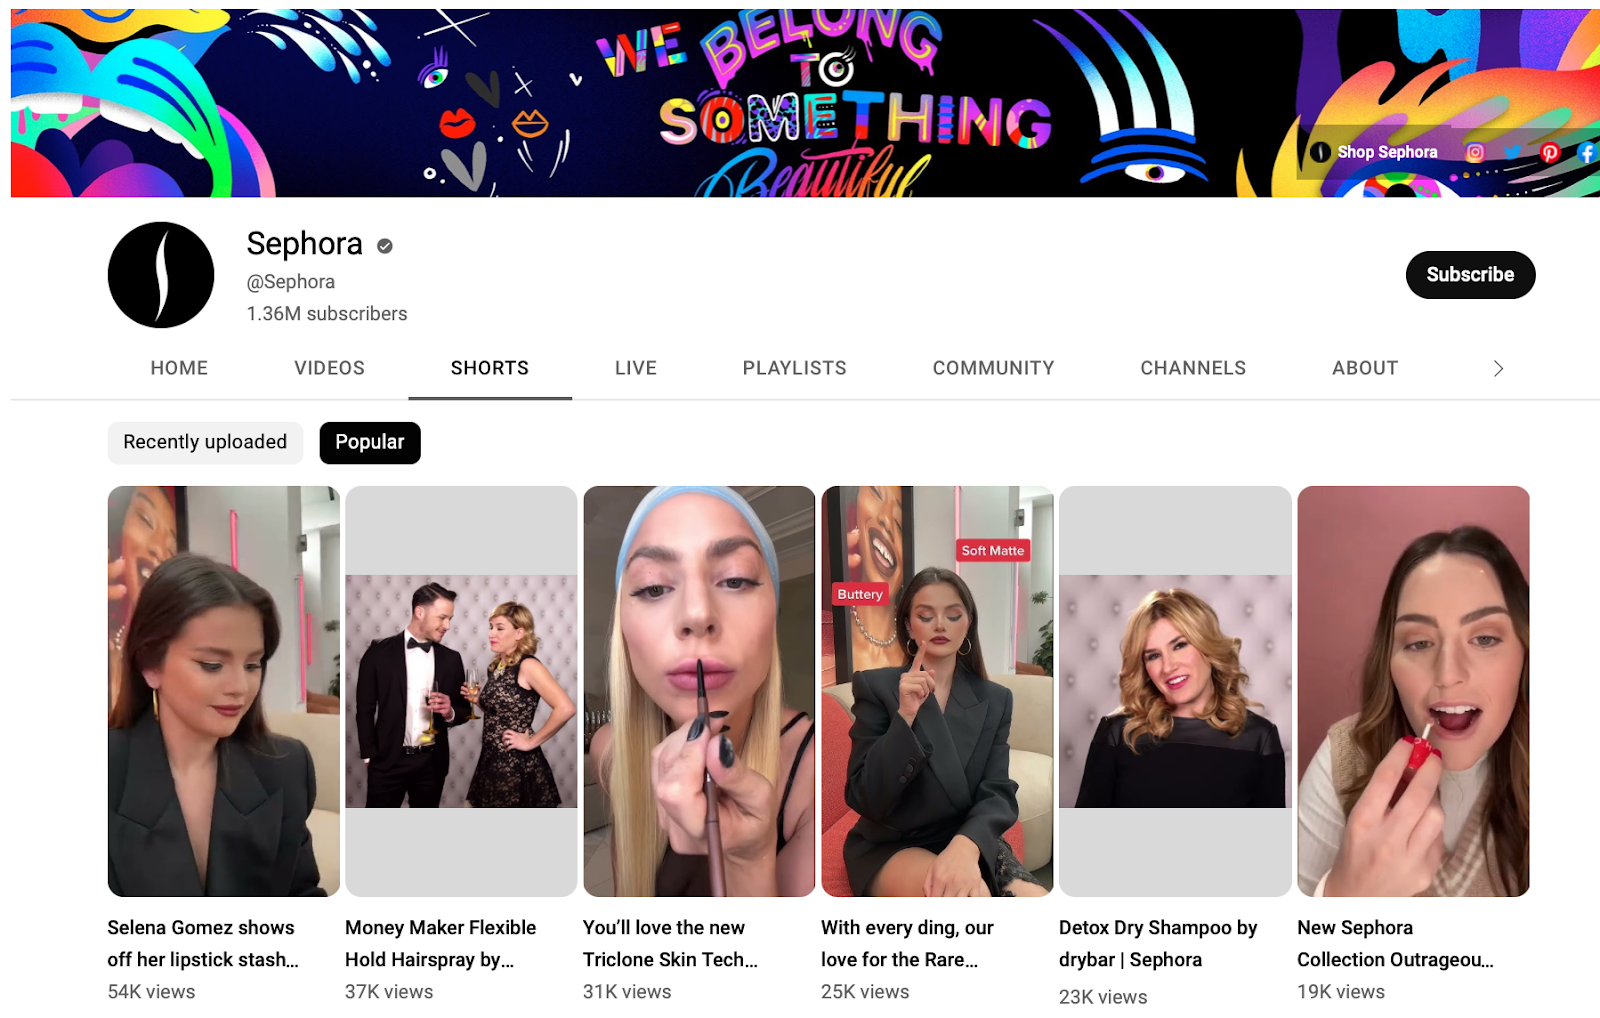
Task: Play the Money Maker Hairspray short thumbnail
Action: pyautogui.click(x=462, y=691)
